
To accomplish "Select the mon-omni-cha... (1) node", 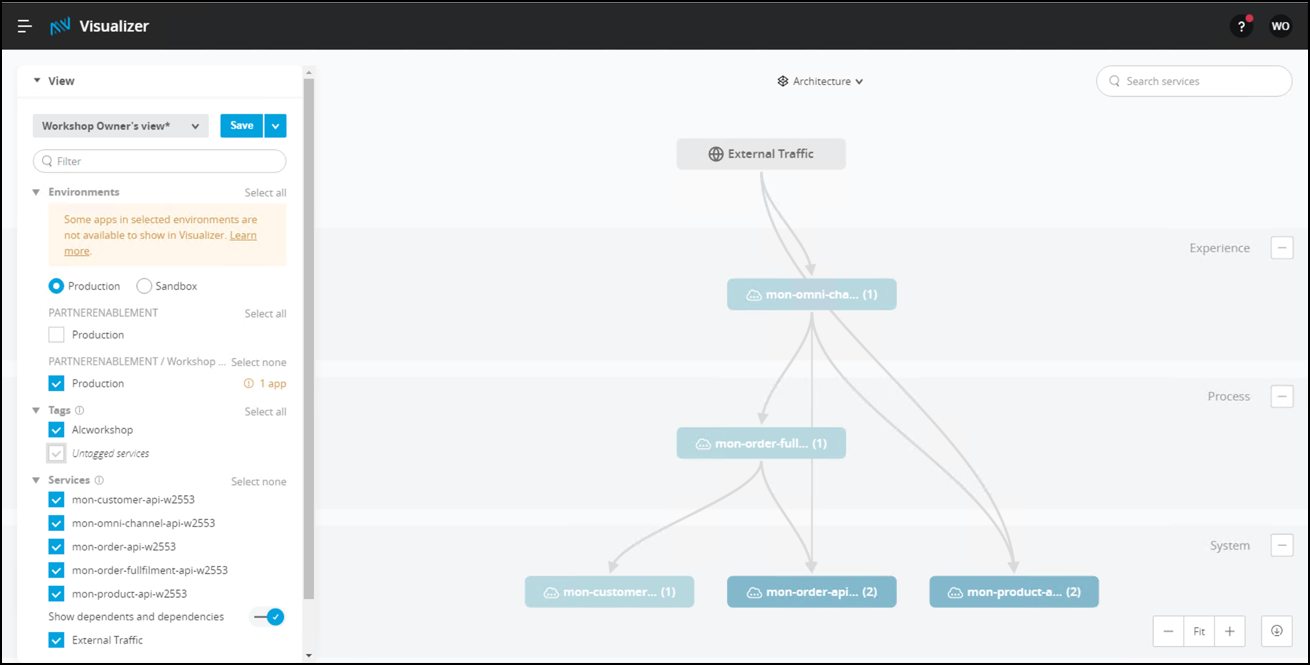I will tap(812, 295).
